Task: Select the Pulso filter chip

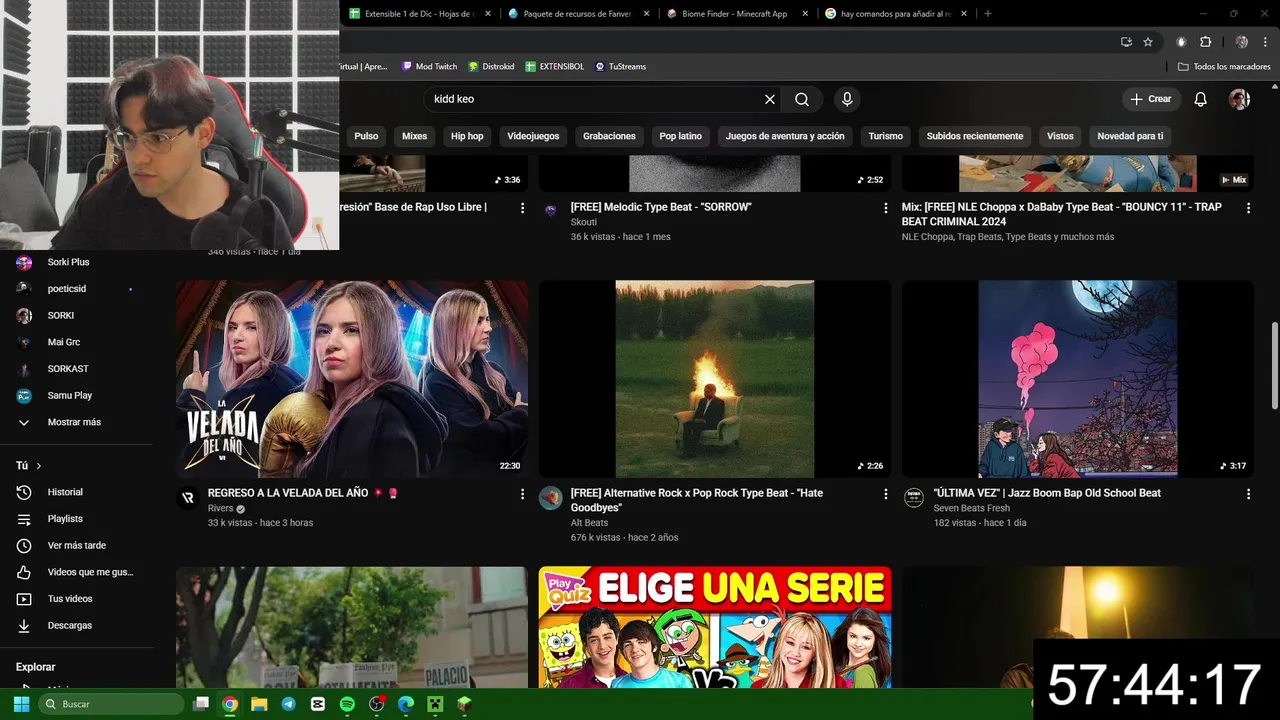Action: point(366,136)
